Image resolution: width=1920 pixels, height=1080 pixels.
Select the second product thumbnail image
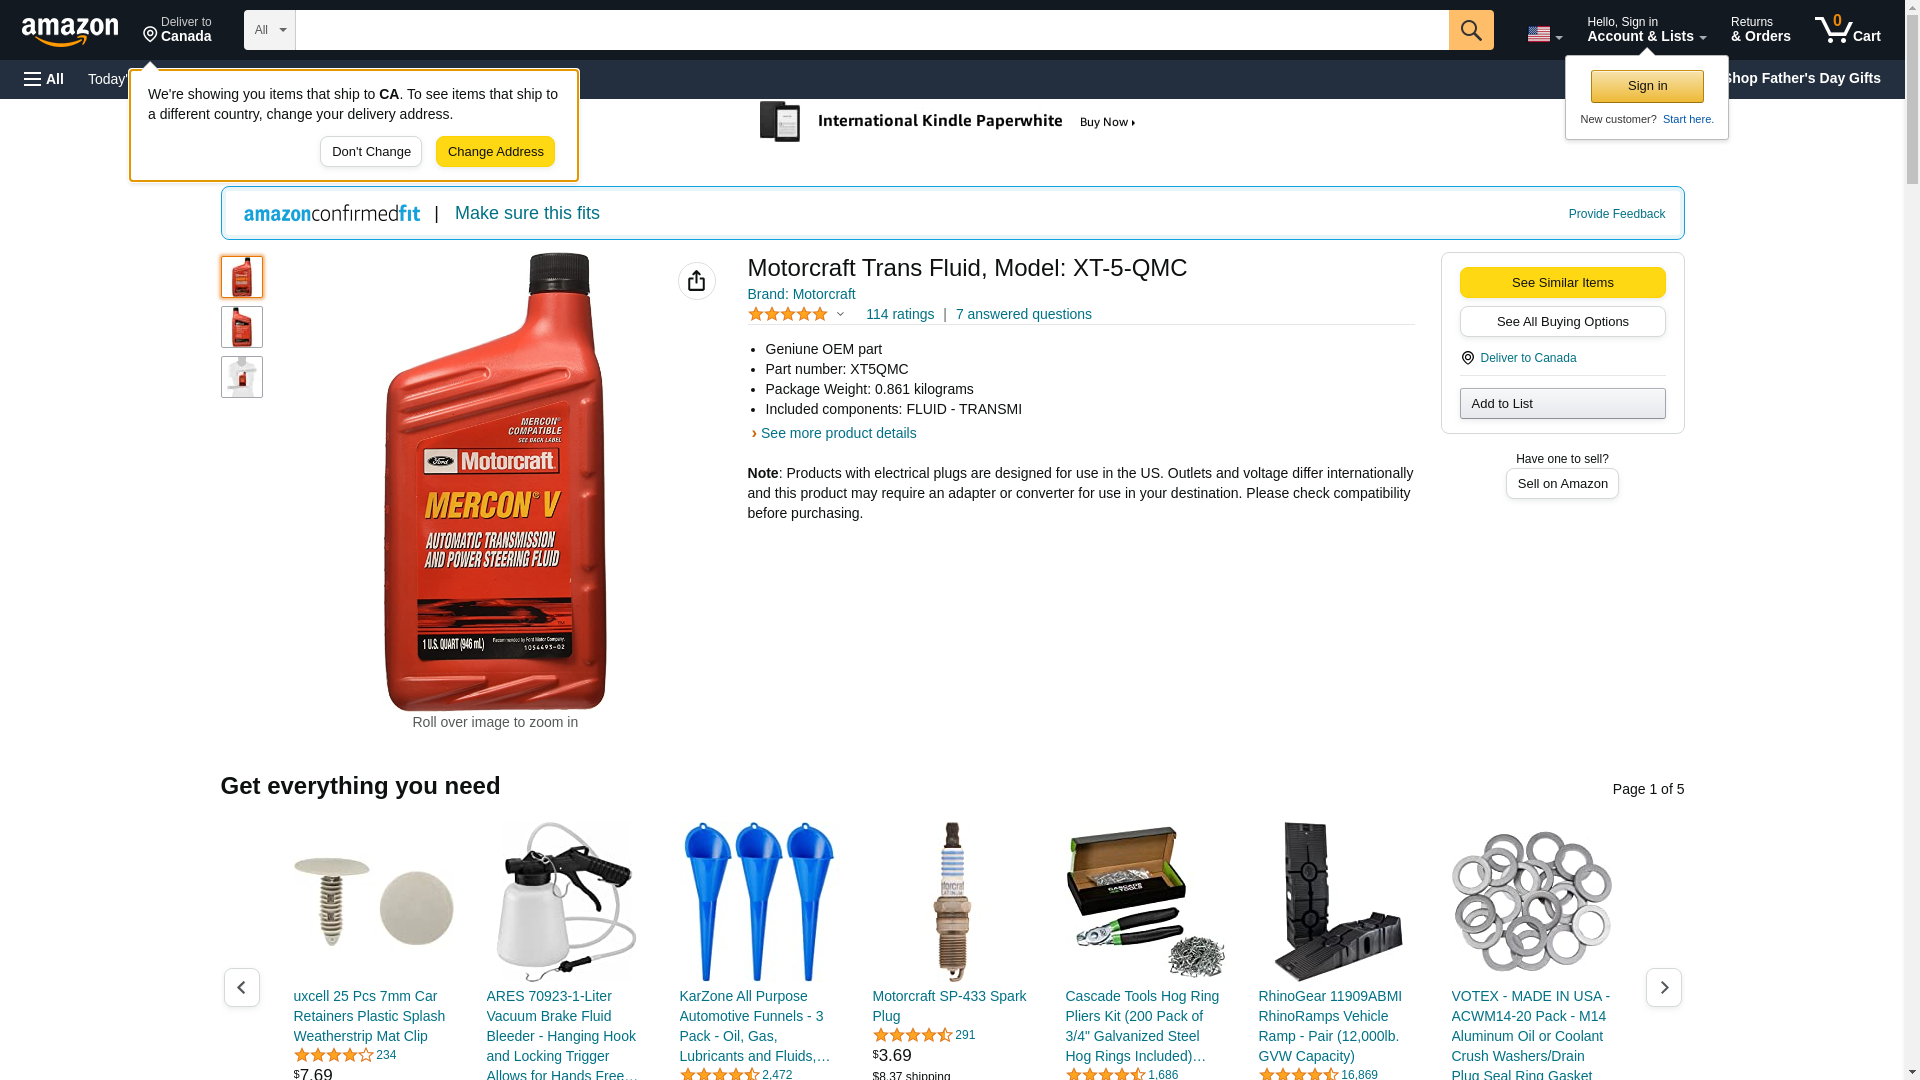[x=242, y=327]
